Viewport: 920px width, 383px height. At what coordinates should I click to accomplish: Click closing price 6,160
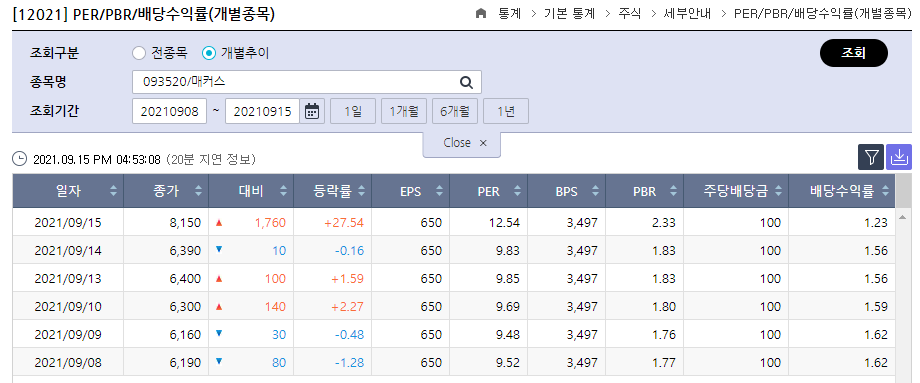coord(185,335)
